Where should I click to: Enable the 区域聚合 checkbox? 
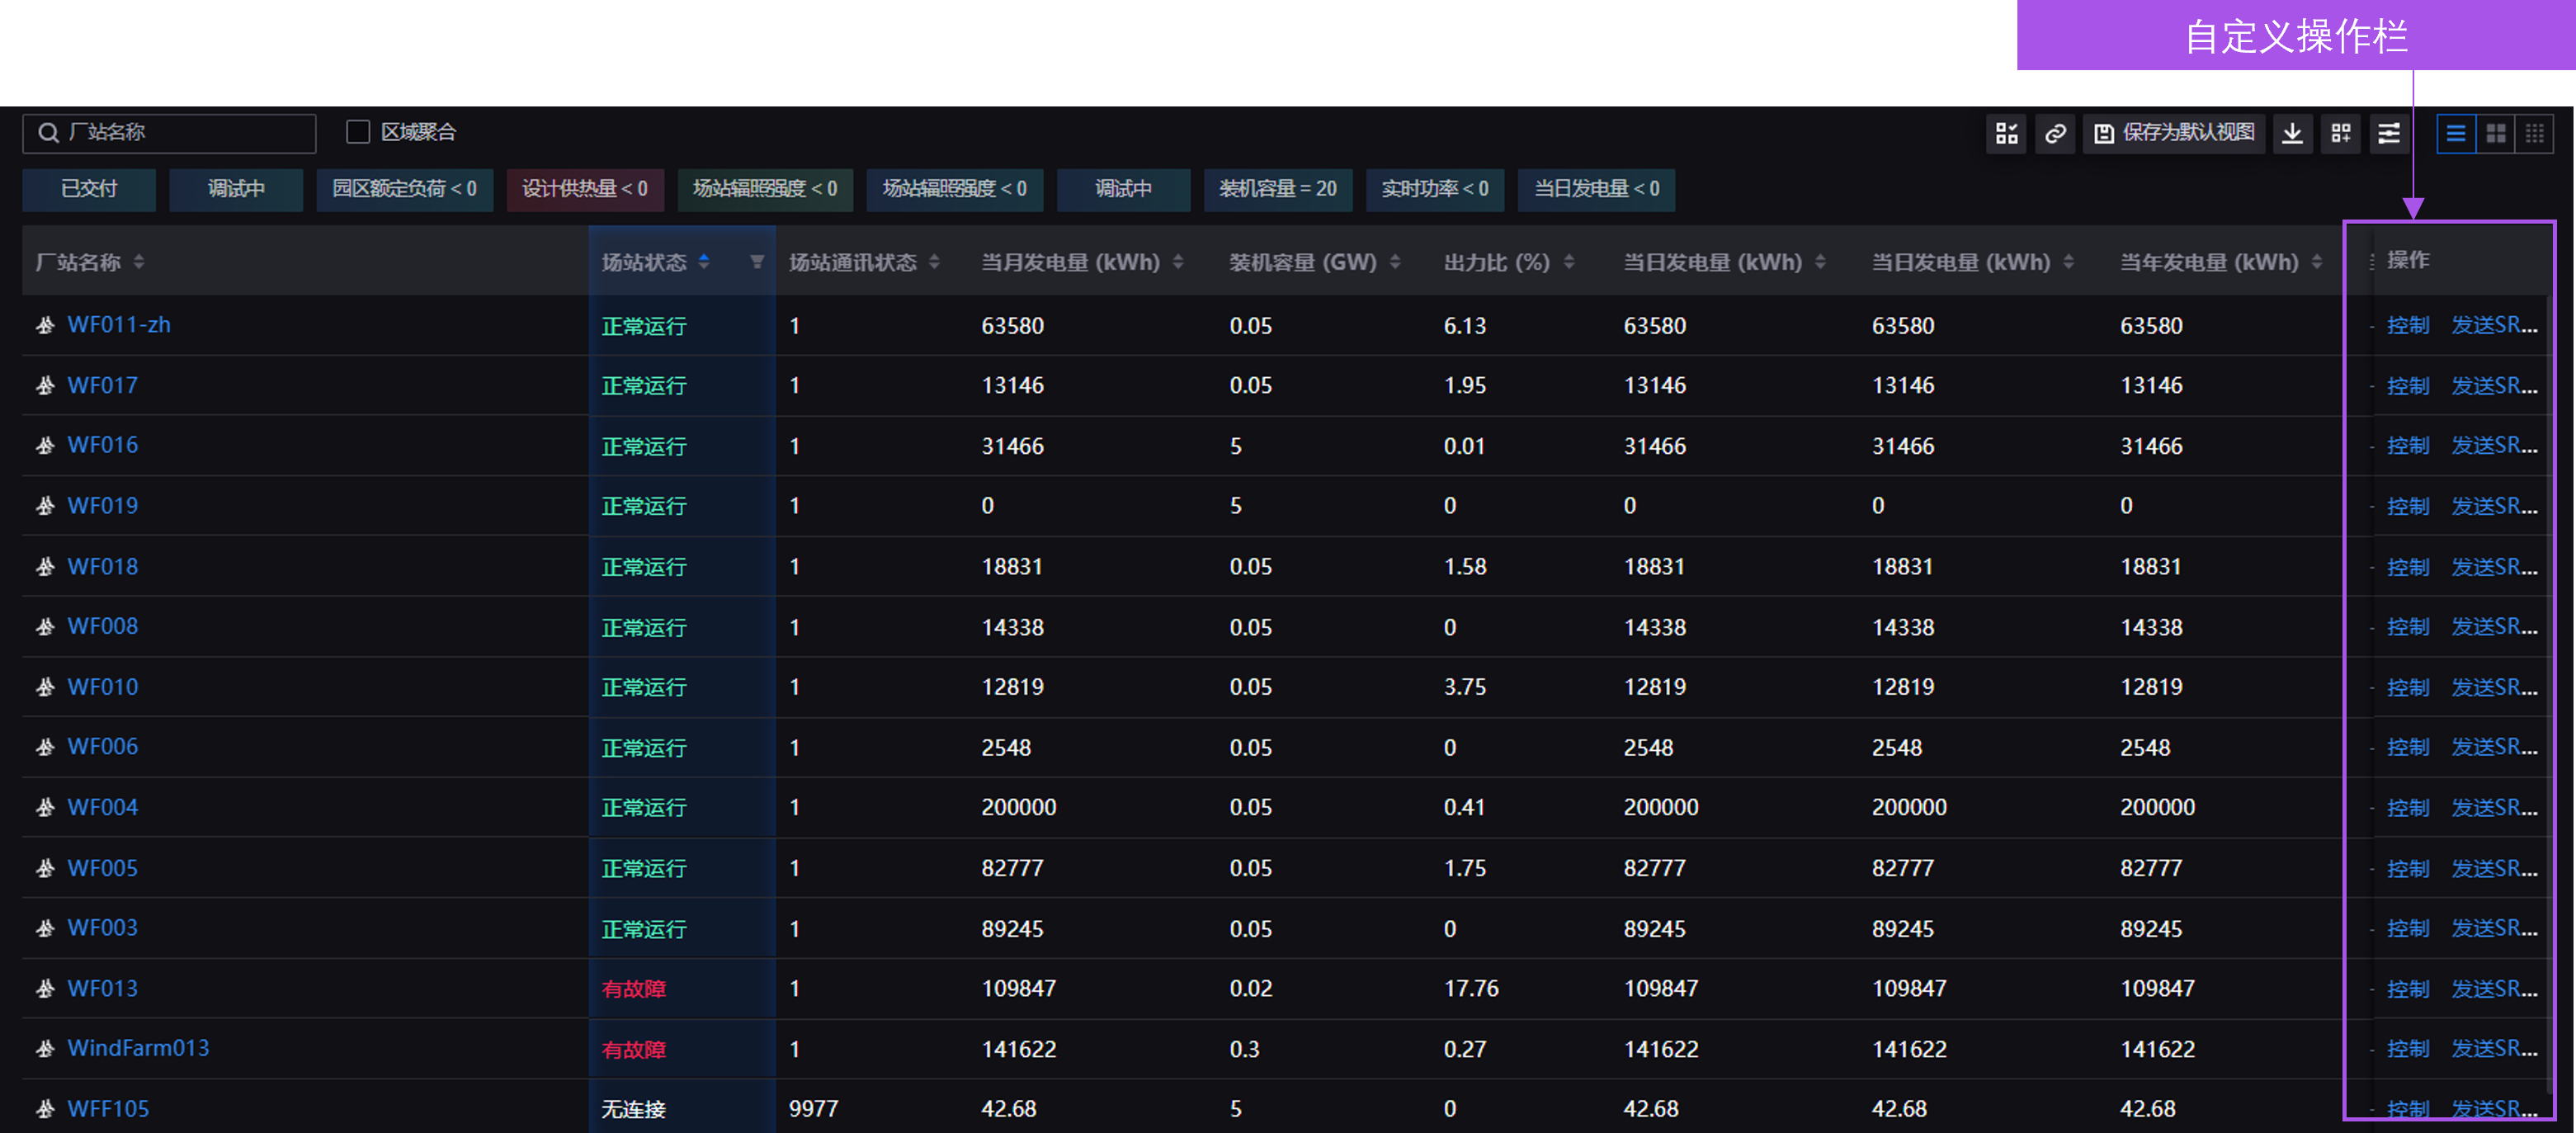click(358, 132)
